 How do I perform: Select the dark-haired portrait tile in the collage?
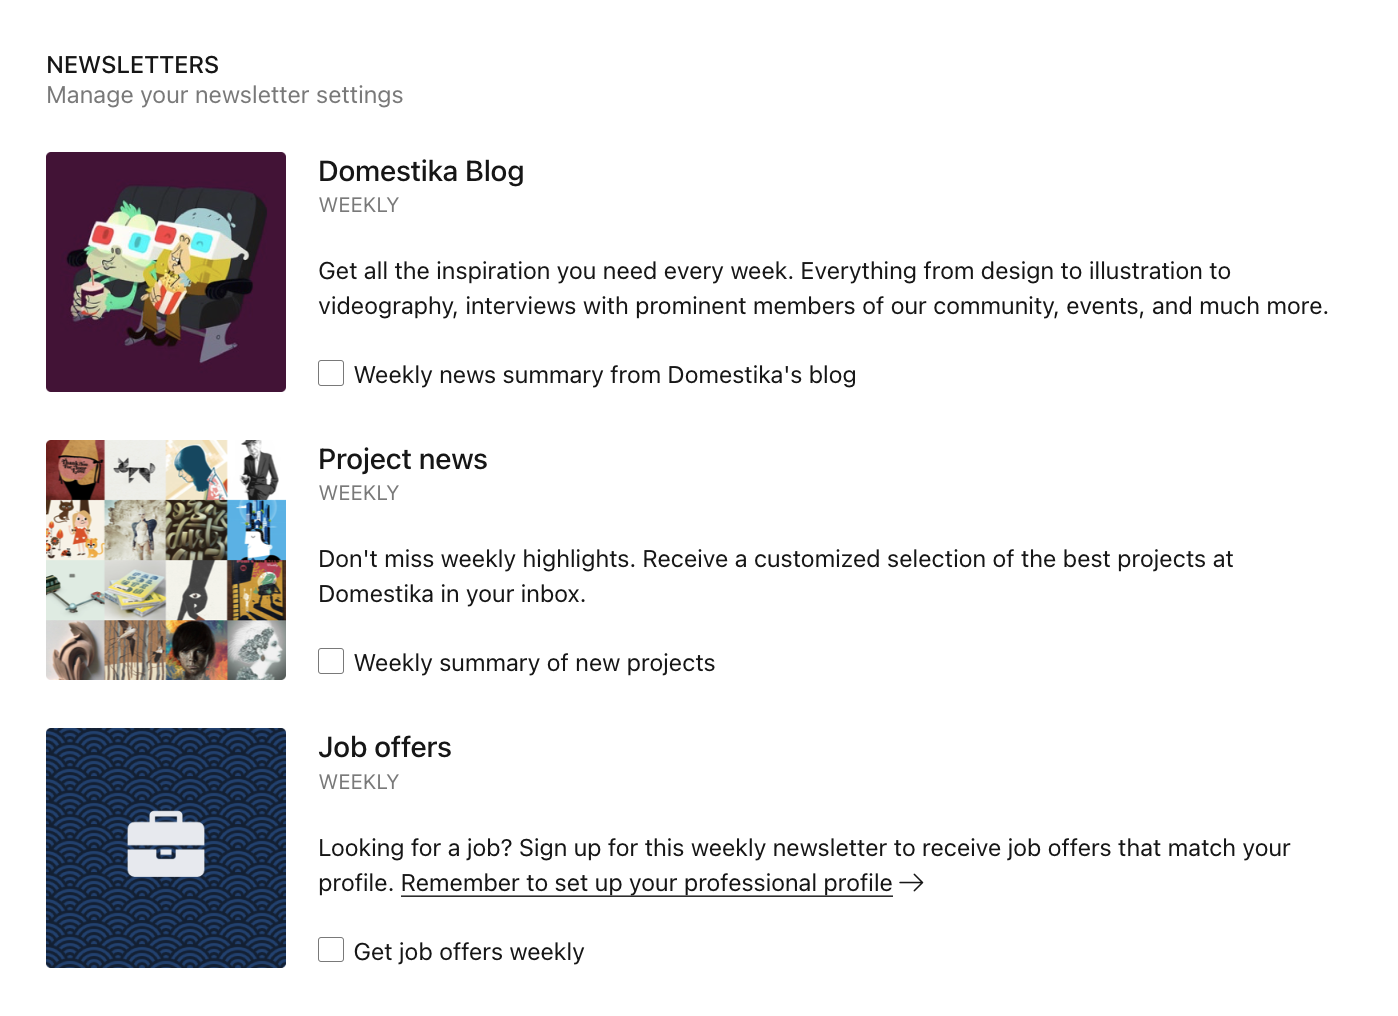[x=196, y=650]
